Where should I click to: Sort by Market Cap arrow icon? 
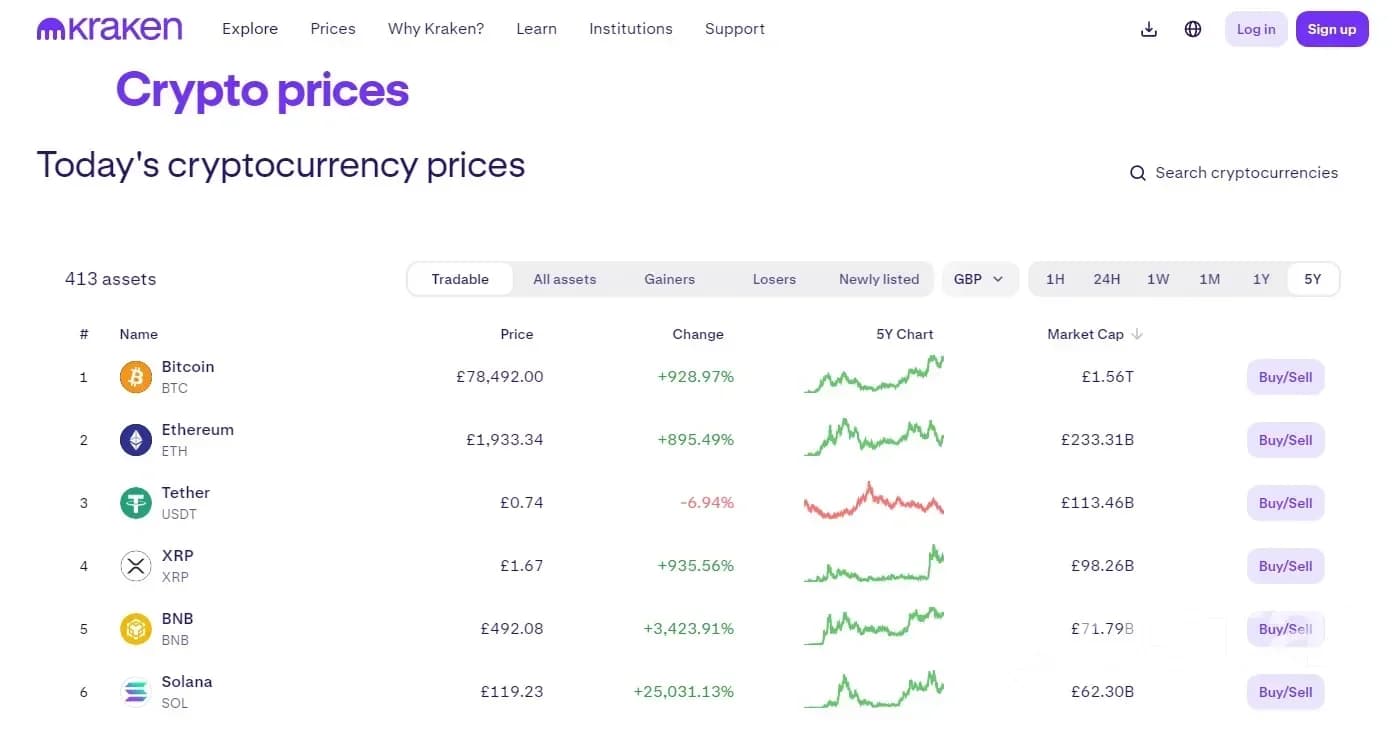coord(1137,334)
